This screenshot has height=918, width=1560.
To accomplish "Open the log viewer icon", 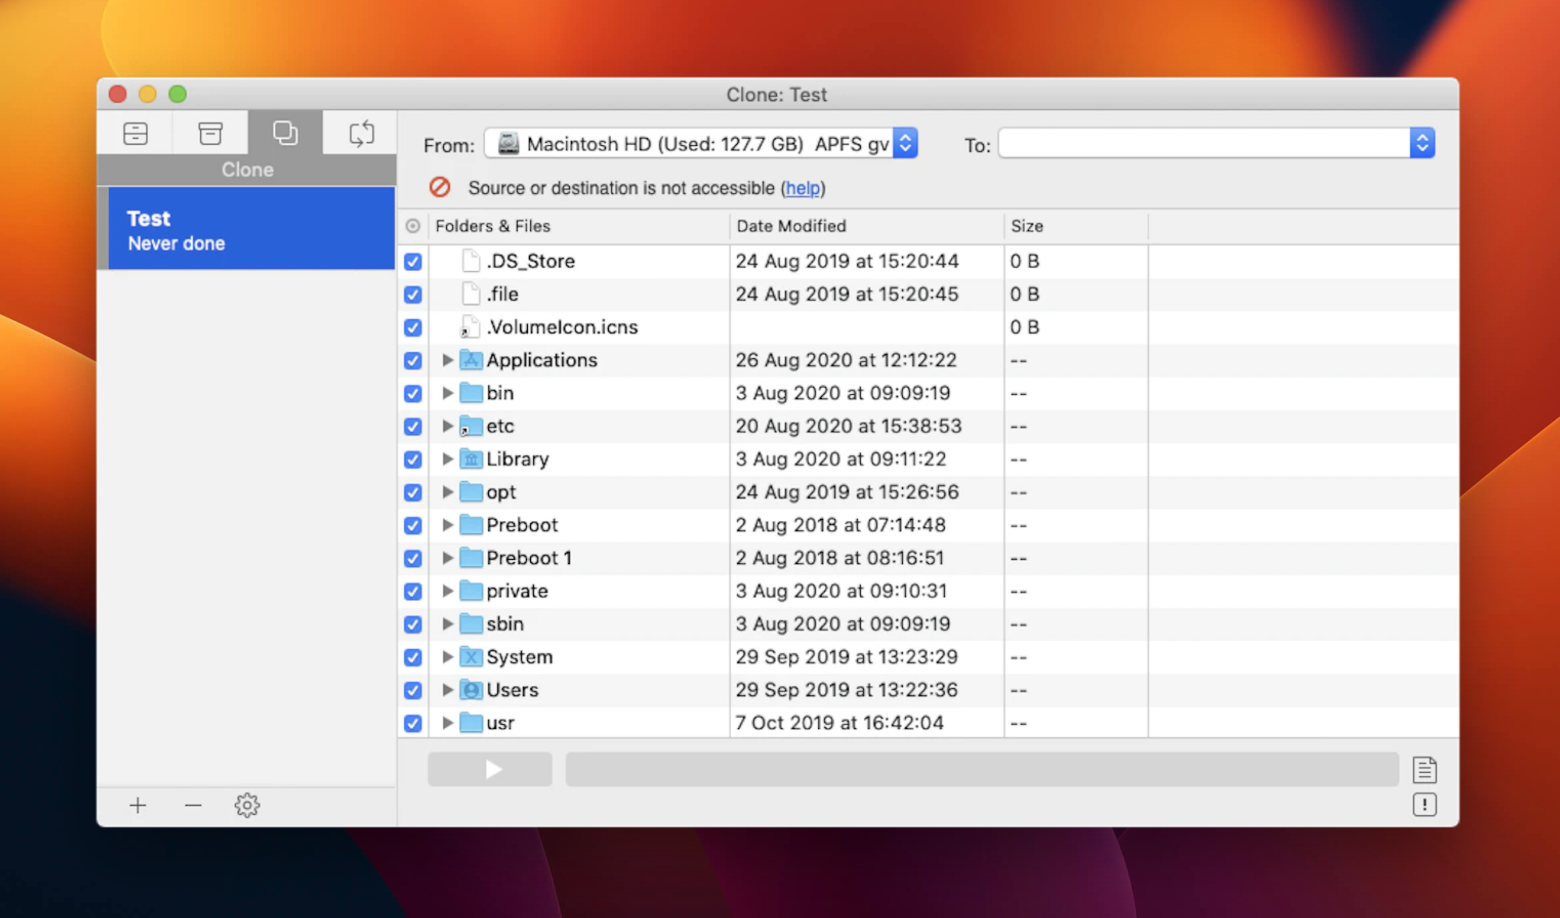I will [1425, 769].
